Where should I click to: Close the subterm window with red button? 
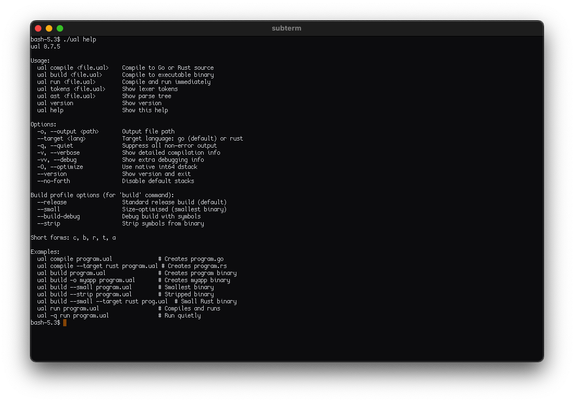pyautogui.click(x=38, y=28)
